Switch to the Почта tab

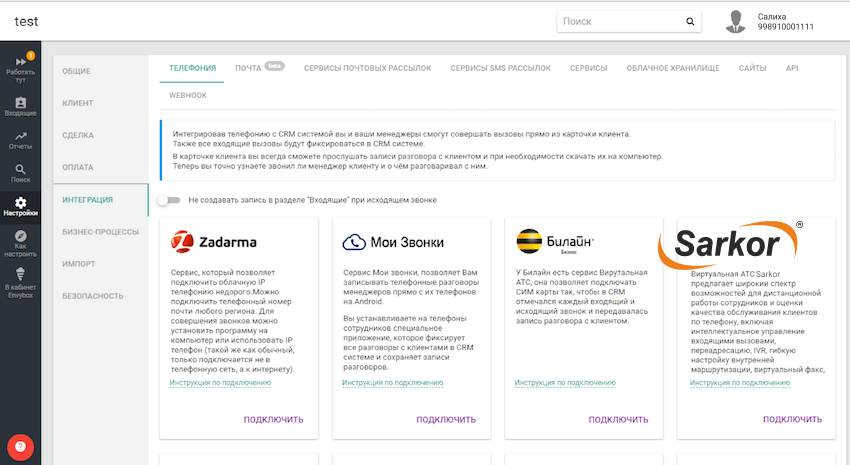pyautogui.click(x=248, y=68)
